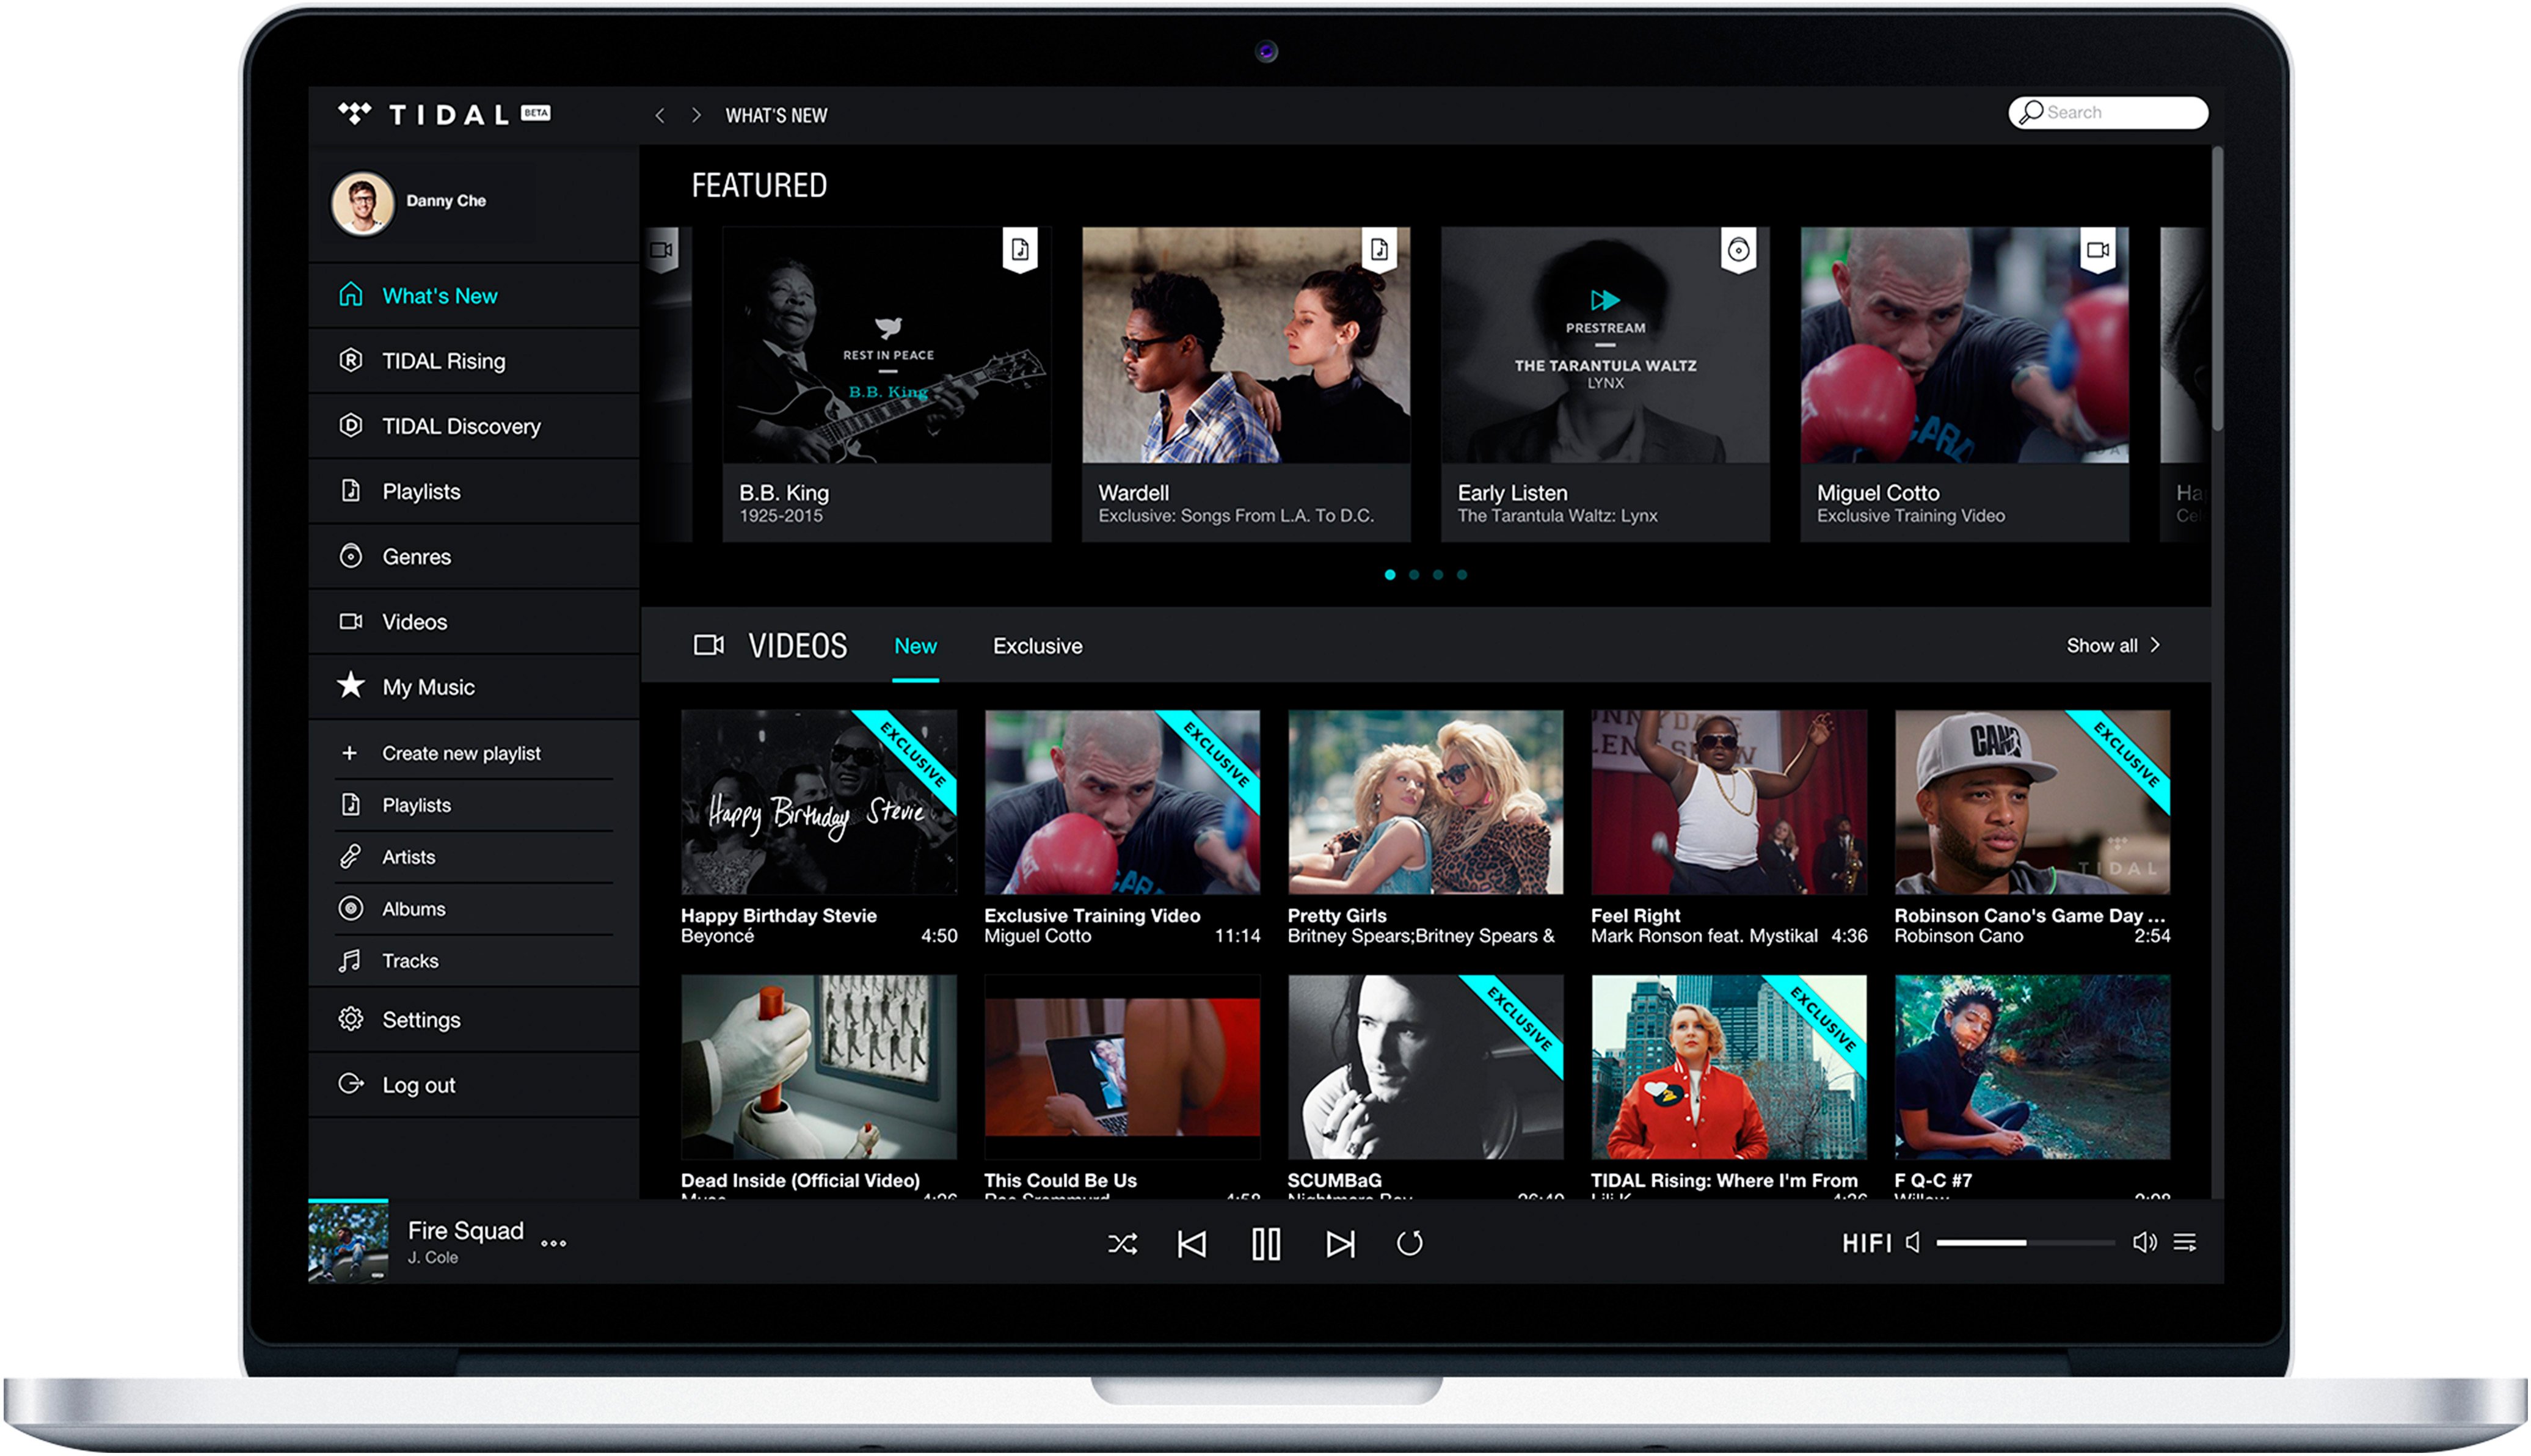Click playlist badge on B.B. King card

pos(1020,250)
